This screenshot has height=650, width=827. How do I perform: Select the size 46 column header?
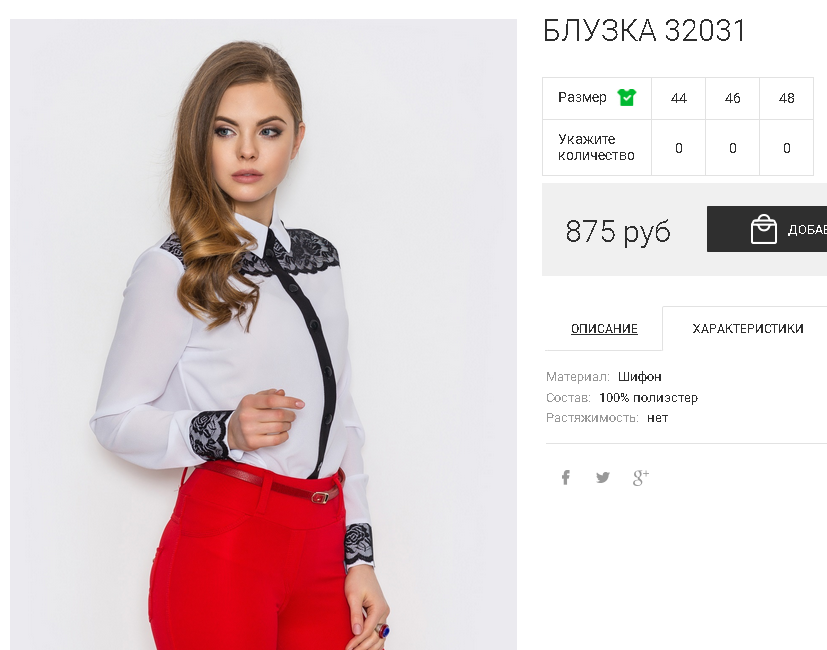tap(732, 98)
